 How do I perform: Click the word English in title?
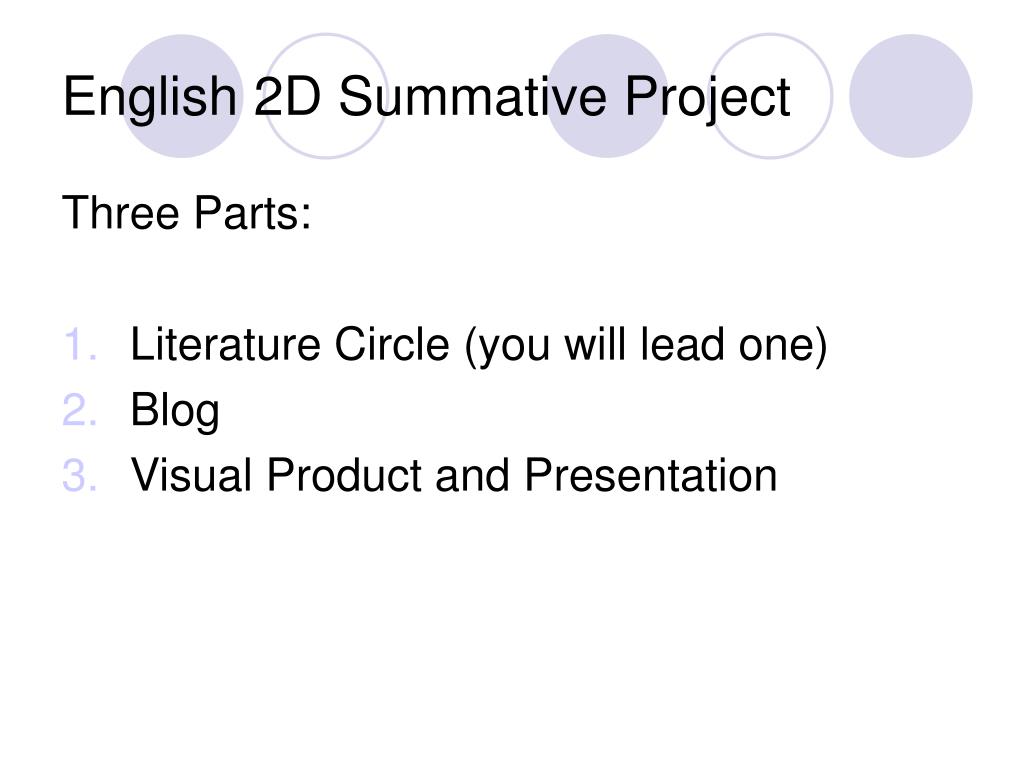pyautogui.click(x=150, y=98)
